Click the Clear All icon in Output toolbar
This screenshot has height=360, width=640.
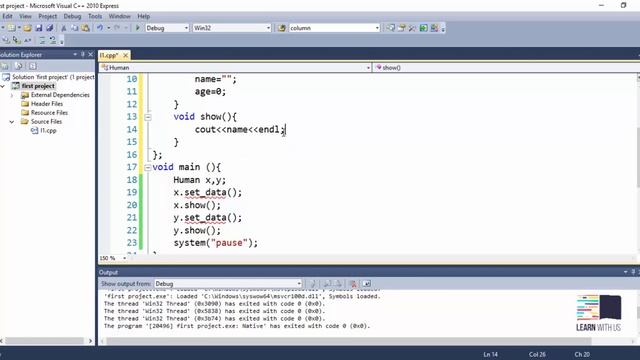coord(353,284)
